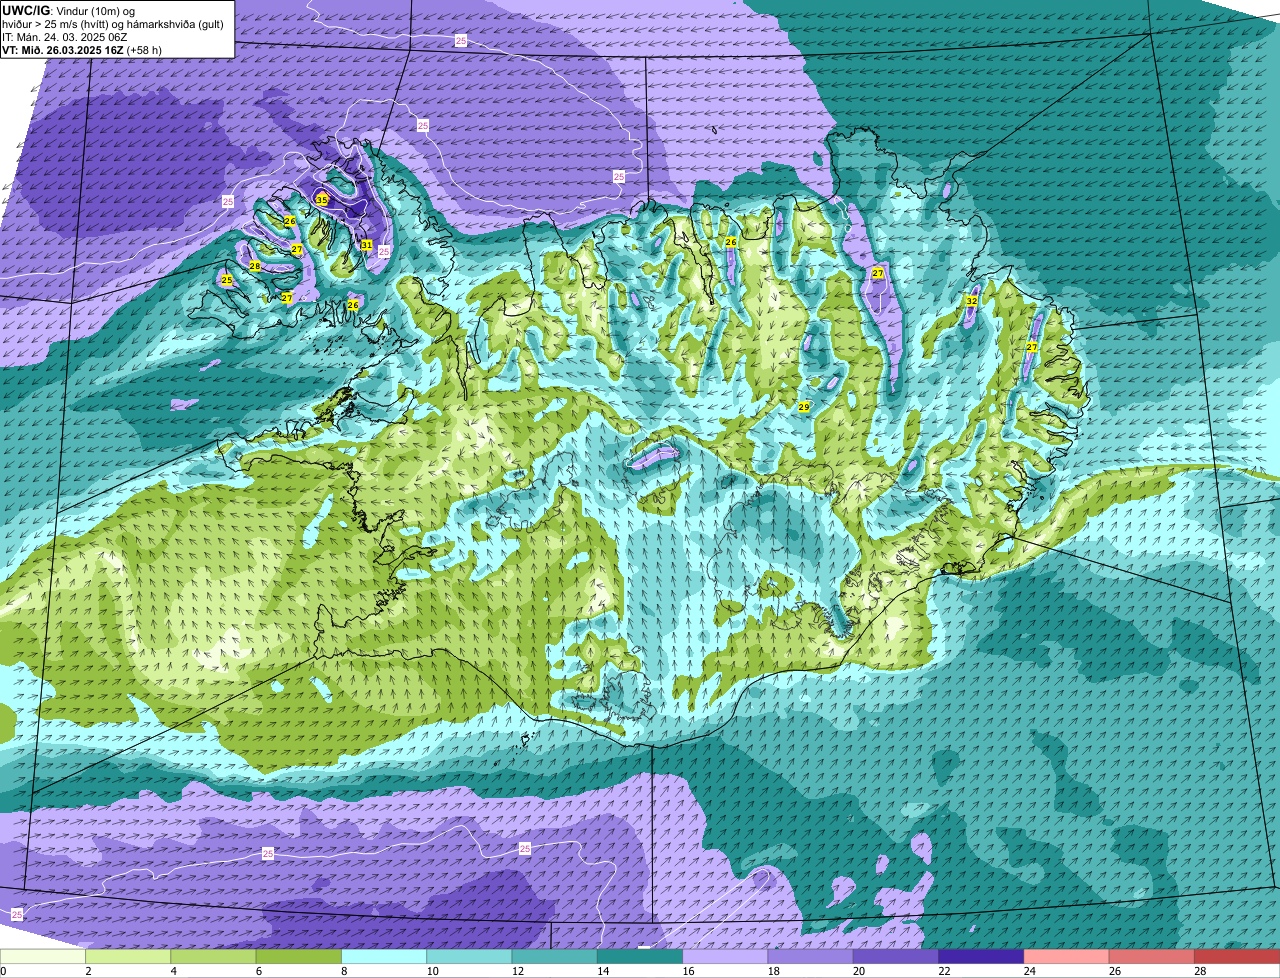The height and width of the screenshot is (978, 1280).
Task: Select the 14–16 m/s dark teal legend swatch
Action: pyautogui.click(x=640, y=956)
